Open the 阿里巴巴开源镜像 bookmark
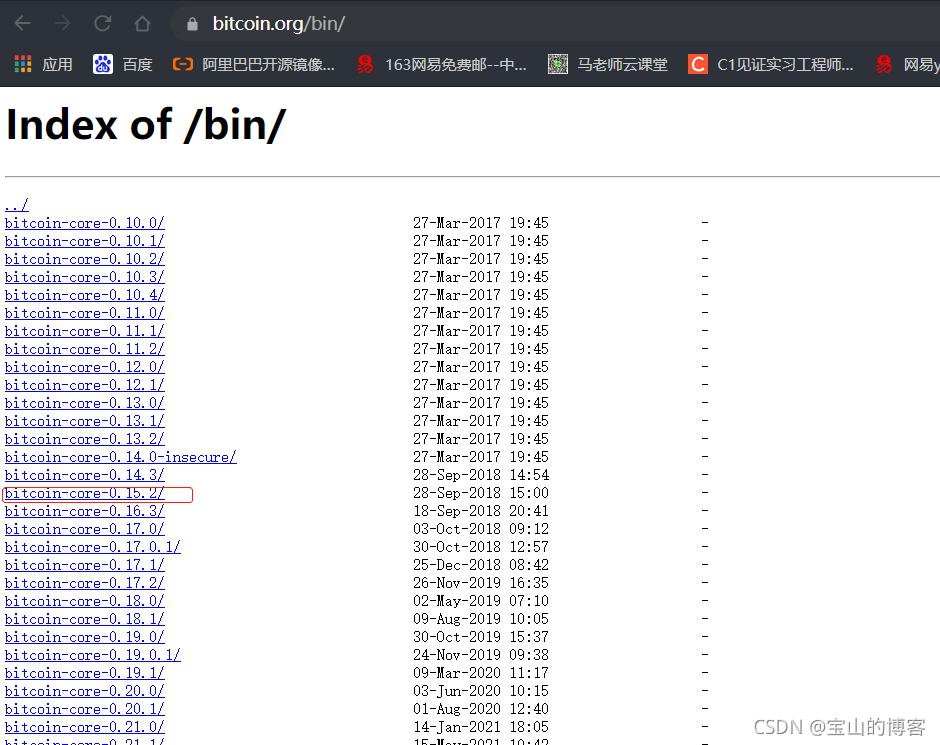Viewport: 940px width, 745px height. (x=254, y=64)
